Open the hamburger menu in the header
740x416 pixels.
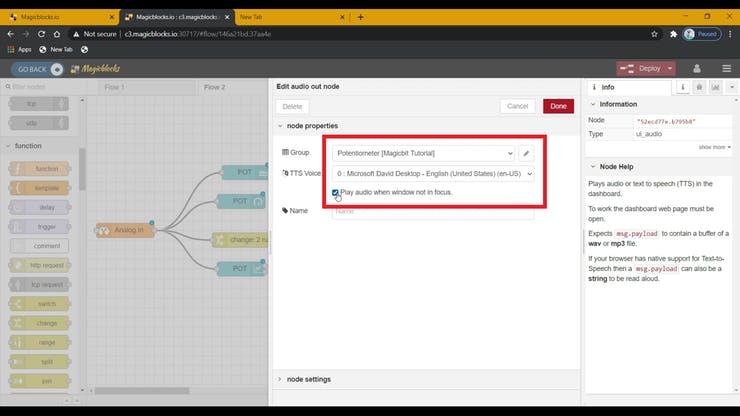[726, 68]
